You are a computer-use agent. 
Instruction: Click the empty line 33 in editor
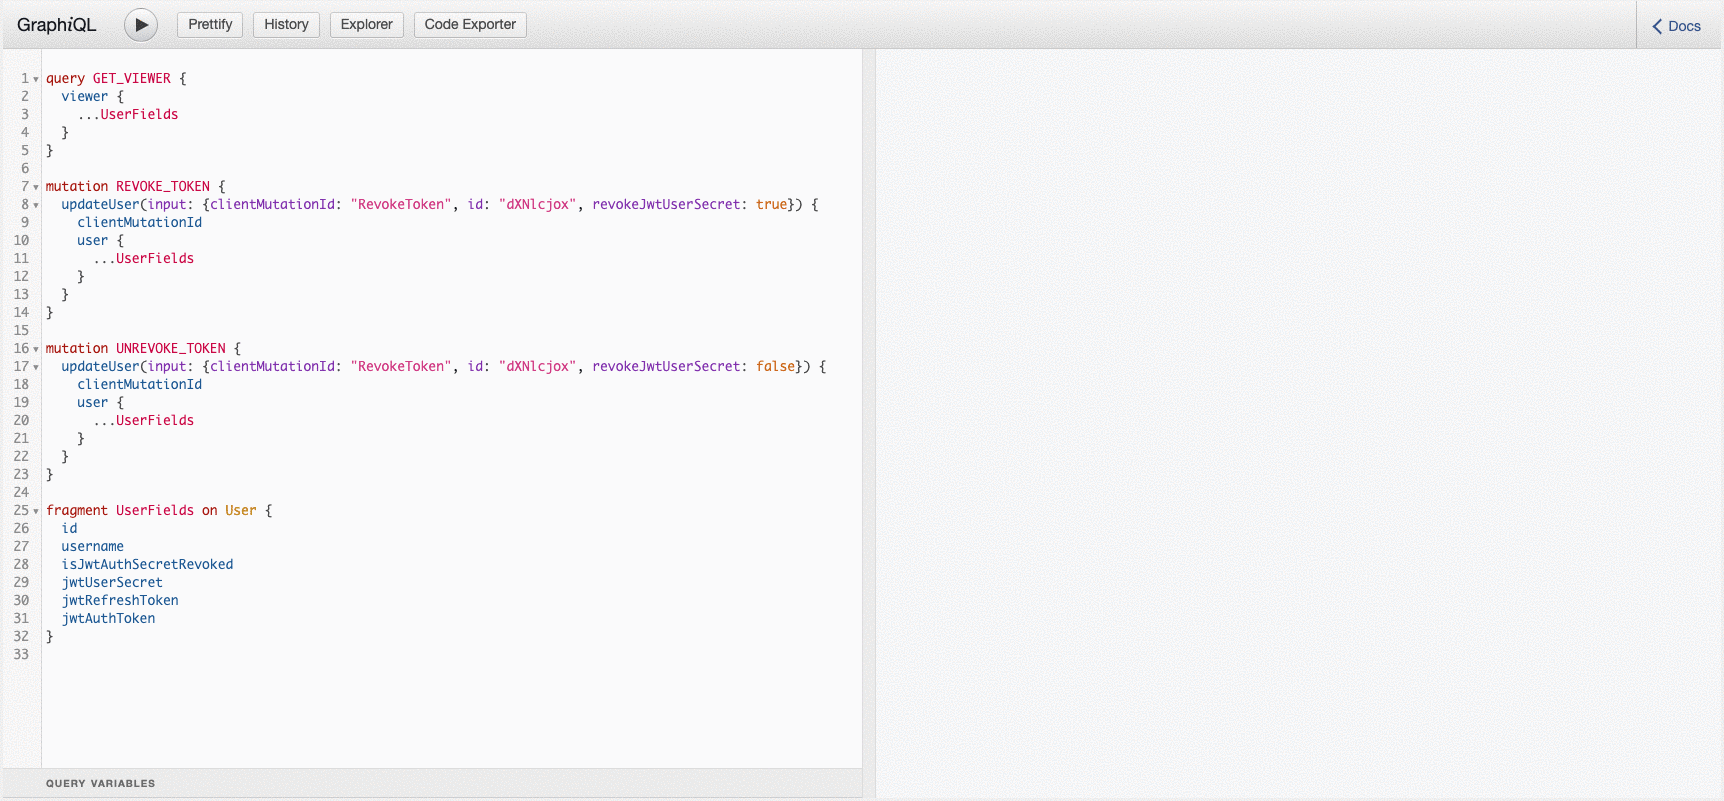coord(452,654)
